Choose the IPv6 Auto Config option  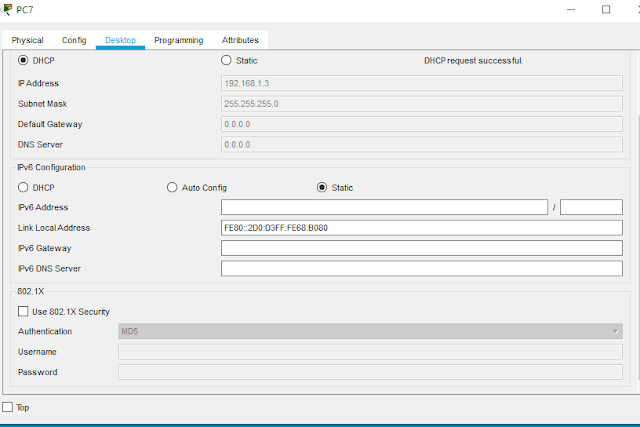click(x=172, y=187)
